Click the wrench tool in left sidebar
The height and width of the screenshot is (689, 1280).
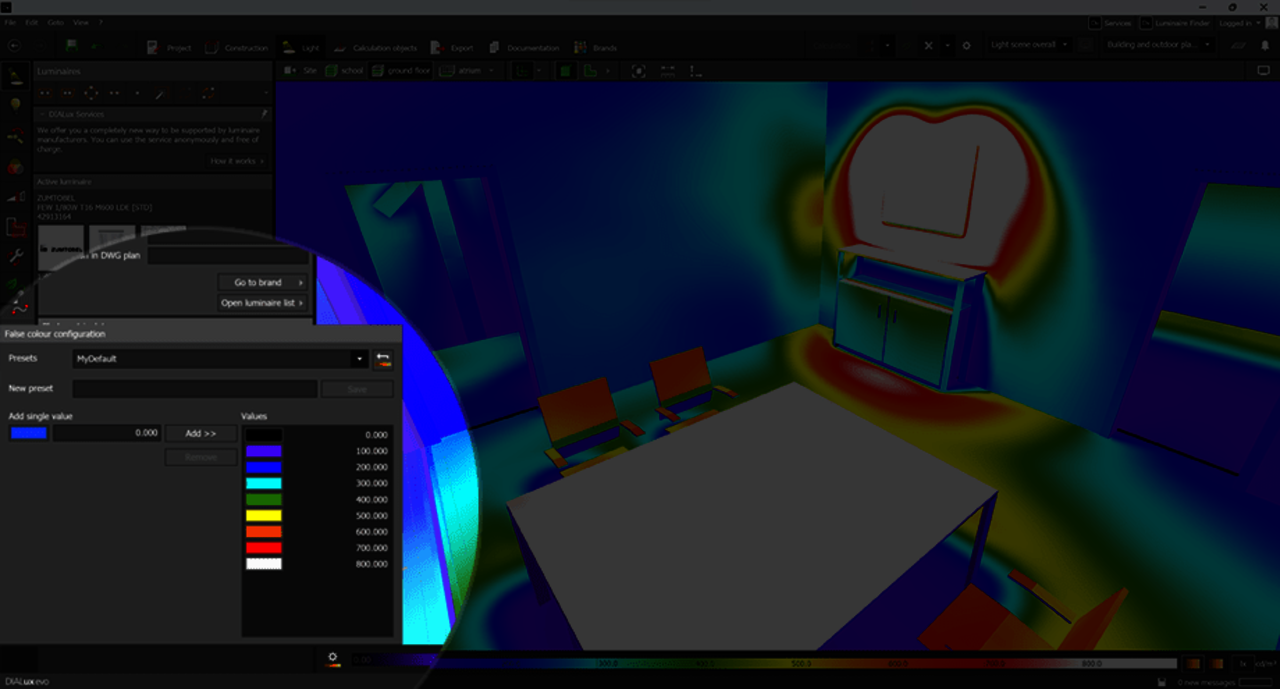16,255
